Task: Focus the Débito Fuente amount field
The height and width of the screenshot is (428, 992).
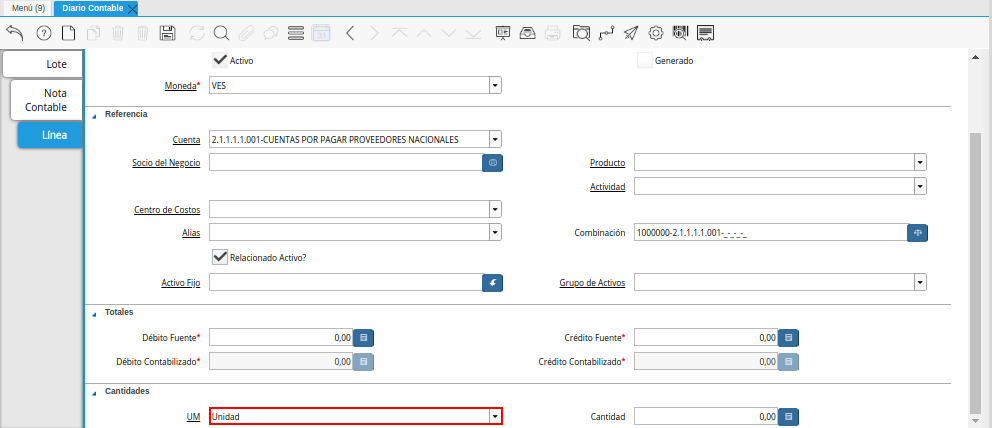Action: [280, 338]
